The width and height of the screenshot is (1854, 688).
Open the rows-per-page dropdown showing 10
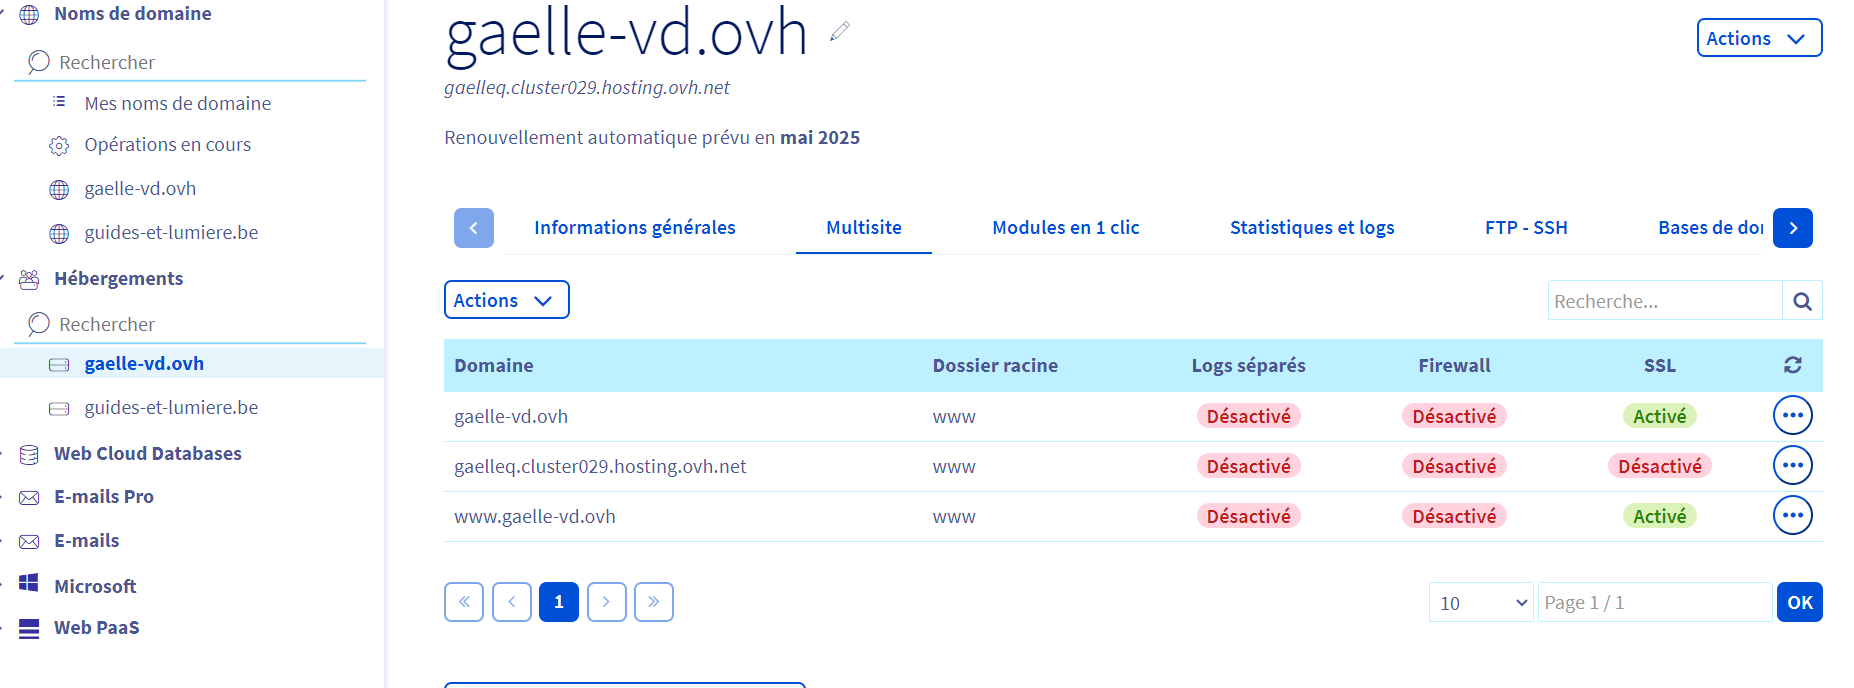(1480, 603)
